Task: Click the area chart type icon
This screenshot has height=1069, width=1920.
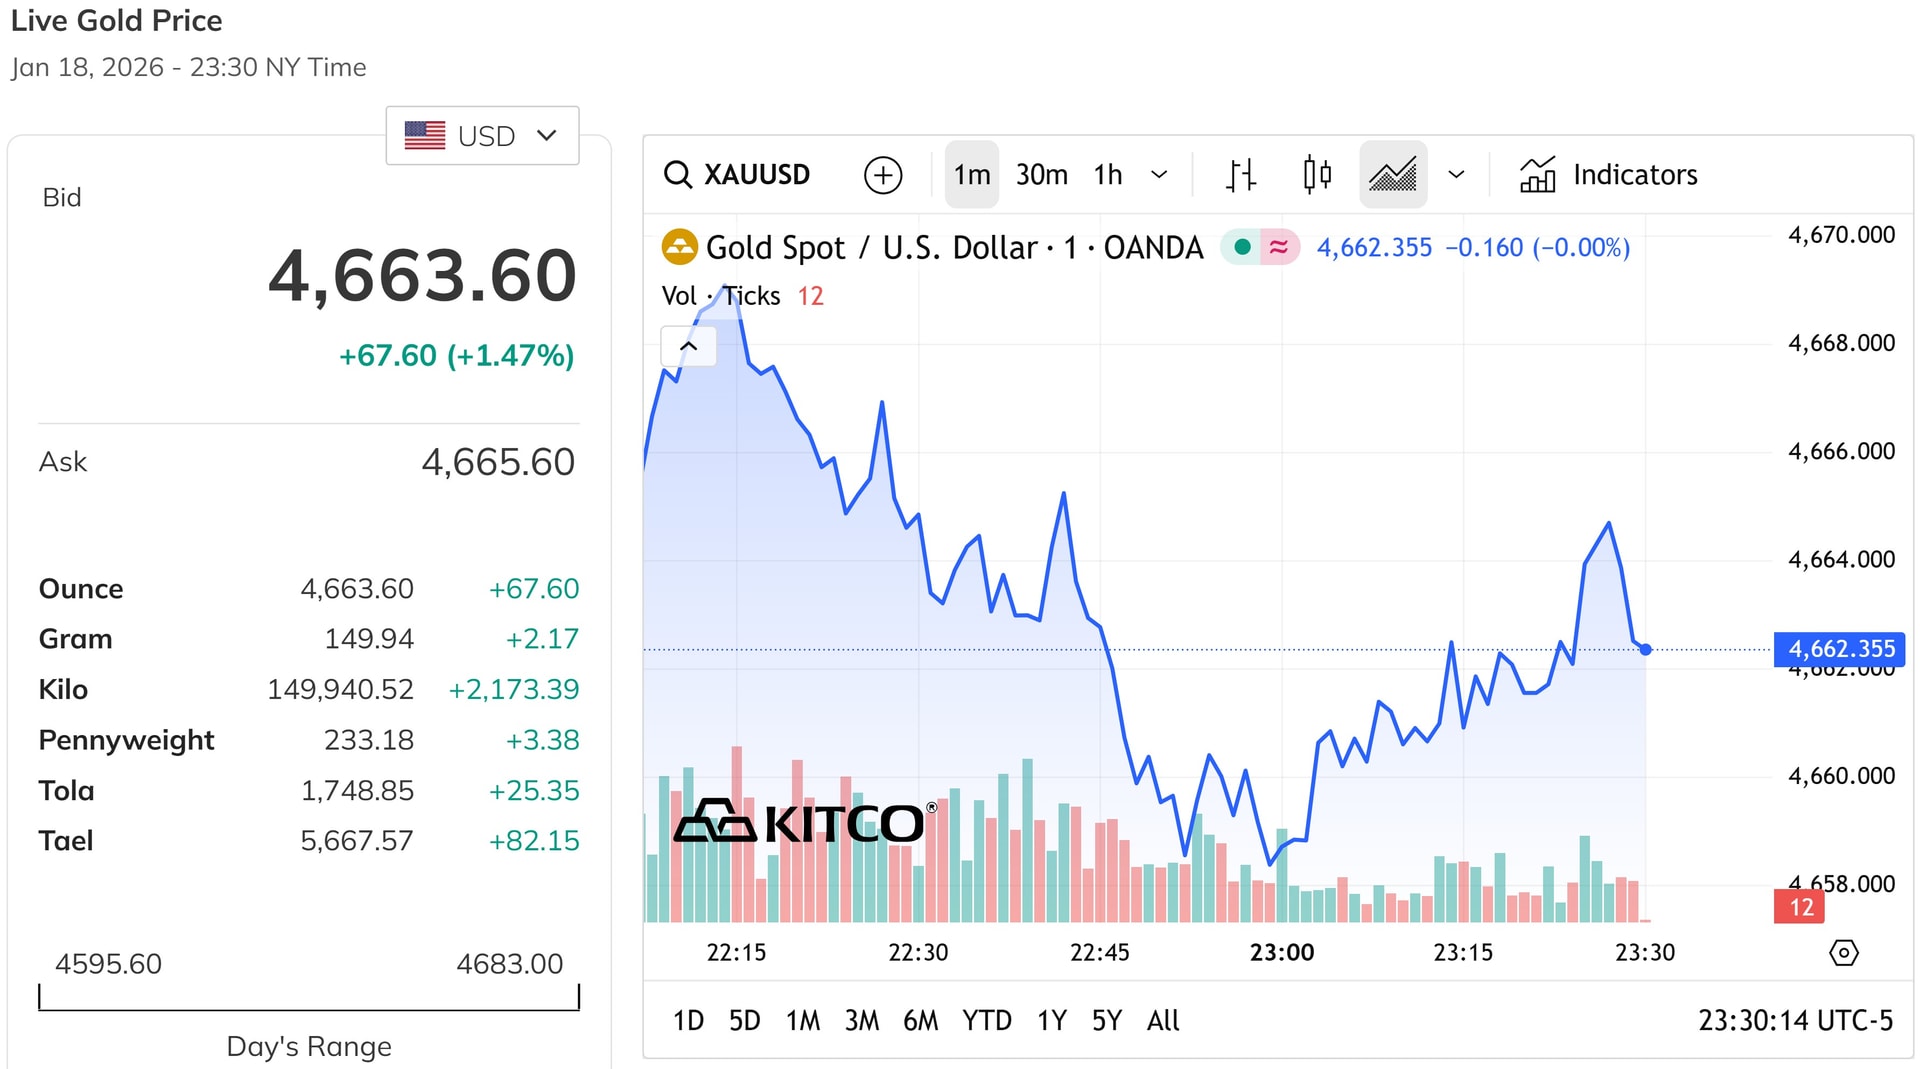Action: click(x=1392, y=174)
